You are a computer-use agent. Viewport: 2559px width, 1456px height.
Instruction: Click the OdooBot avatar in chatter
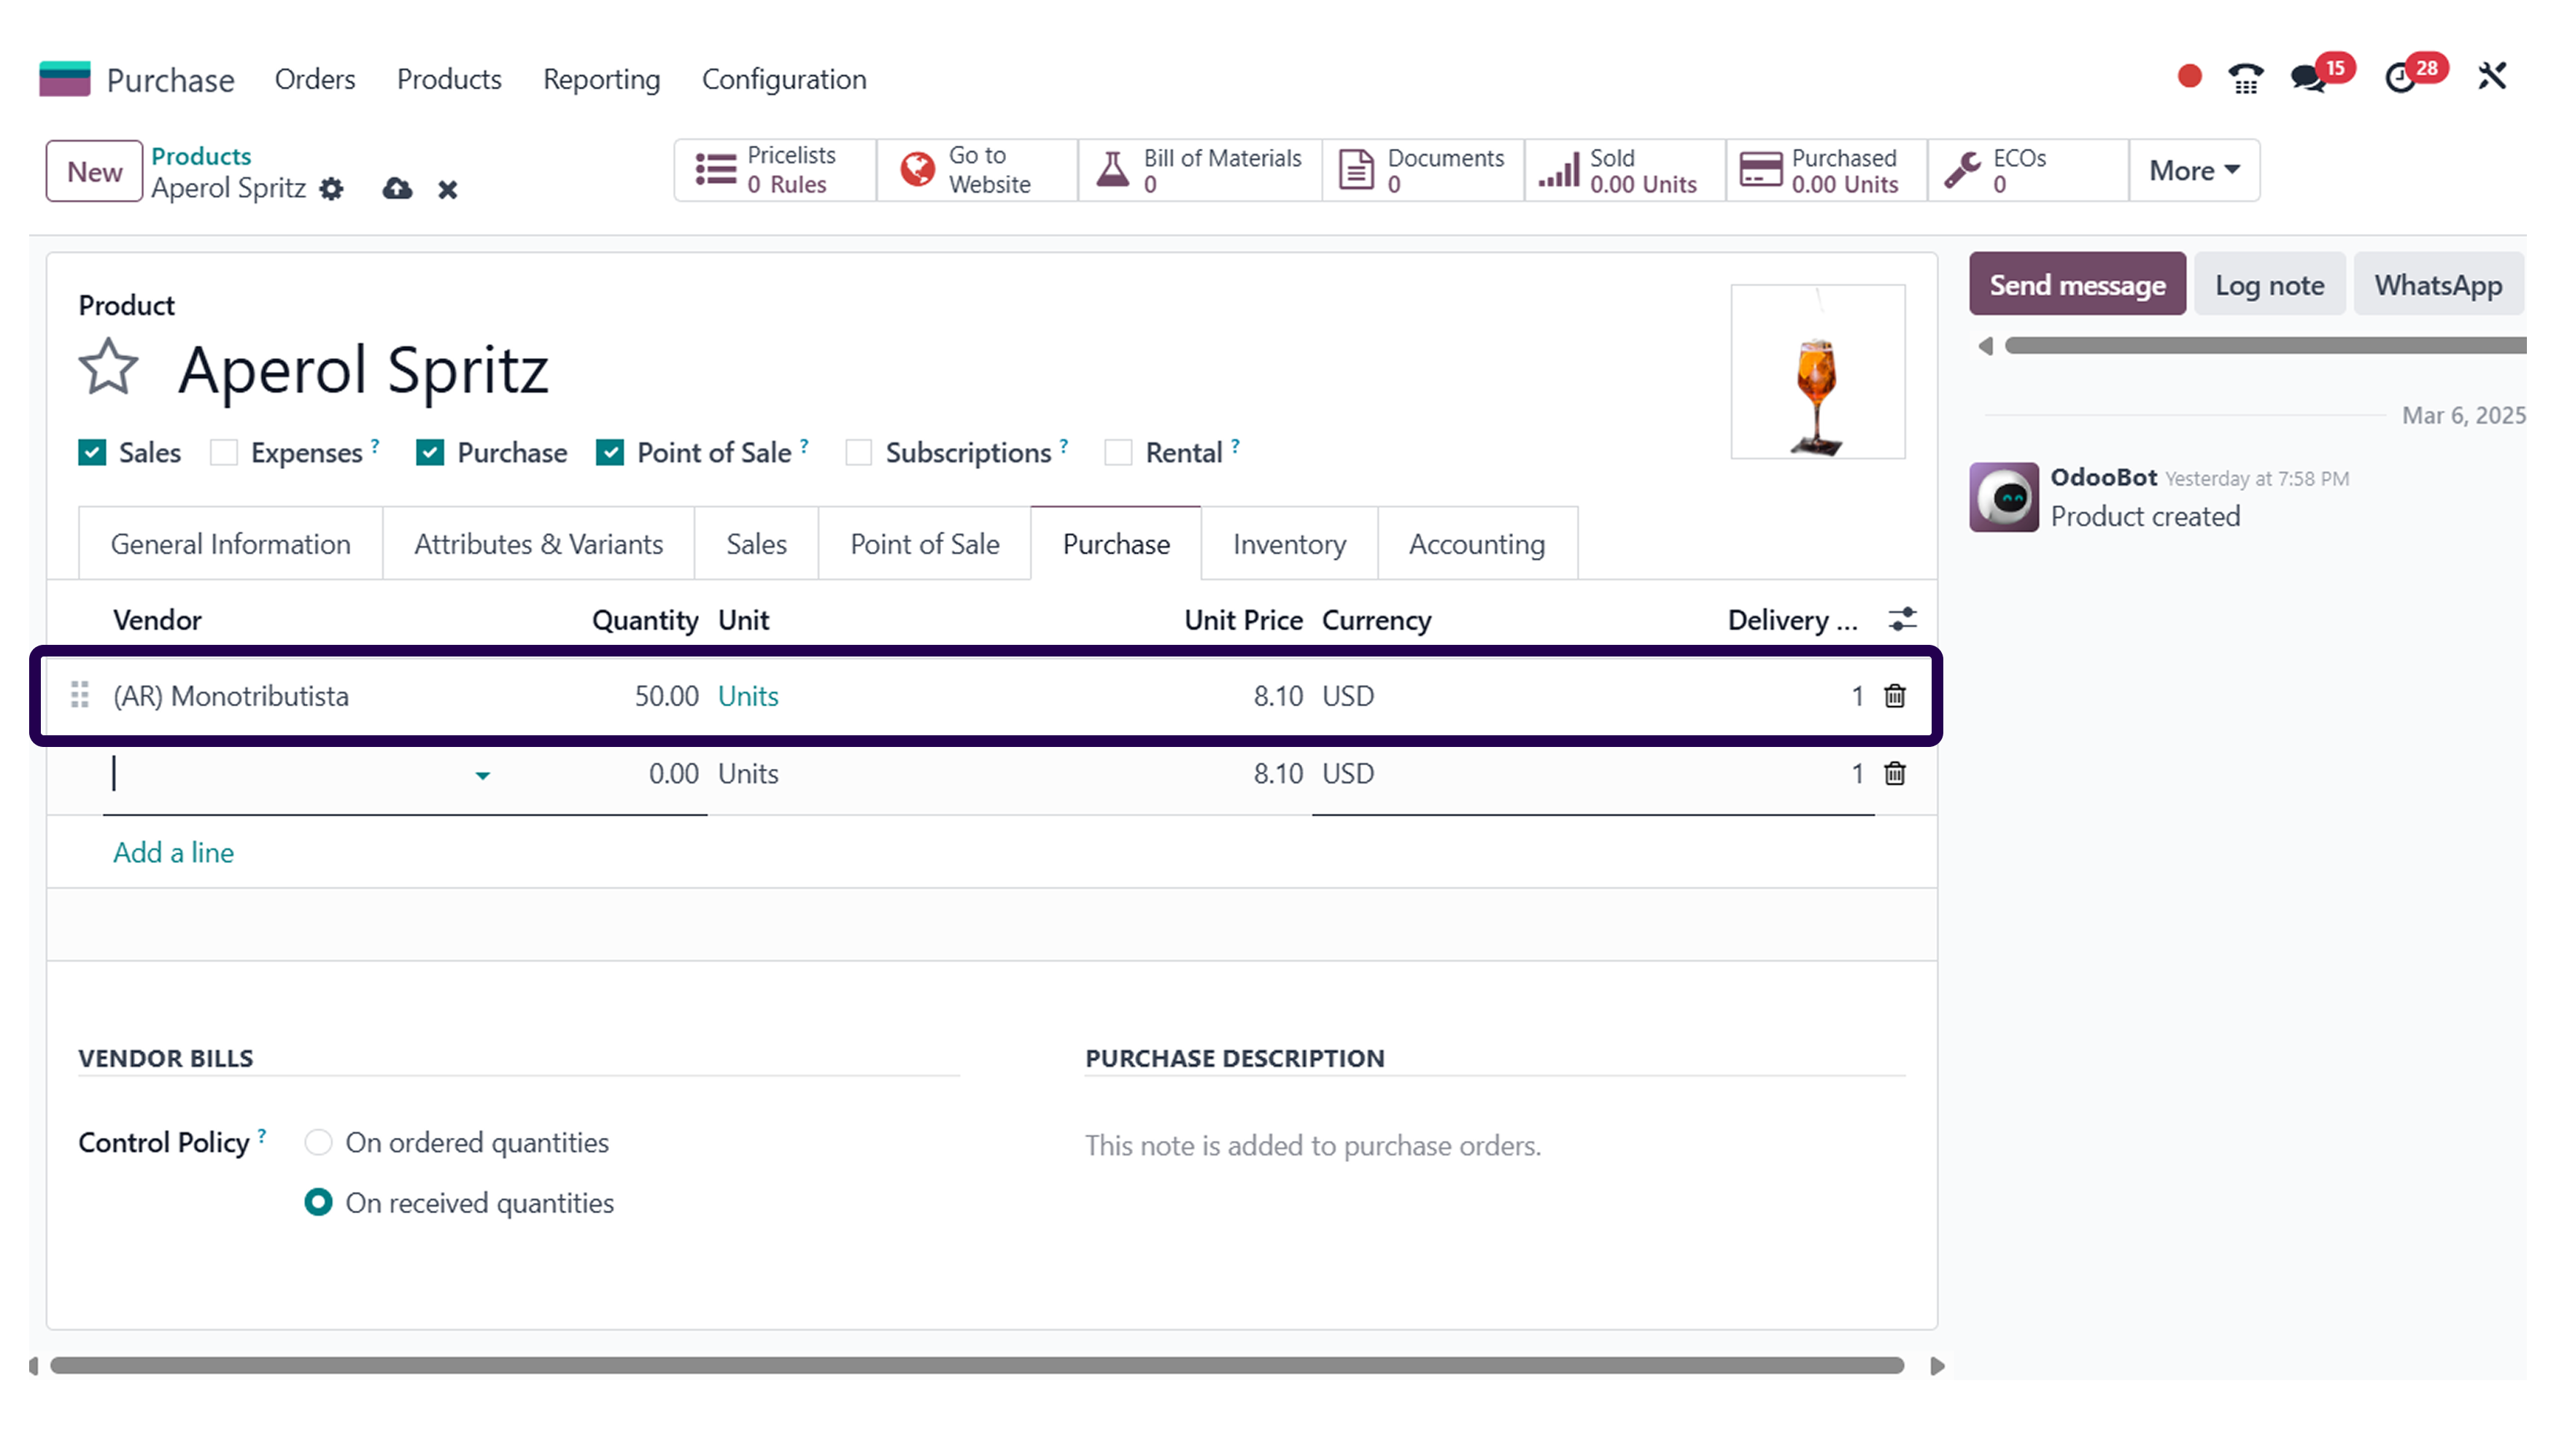coord(2004,497)
